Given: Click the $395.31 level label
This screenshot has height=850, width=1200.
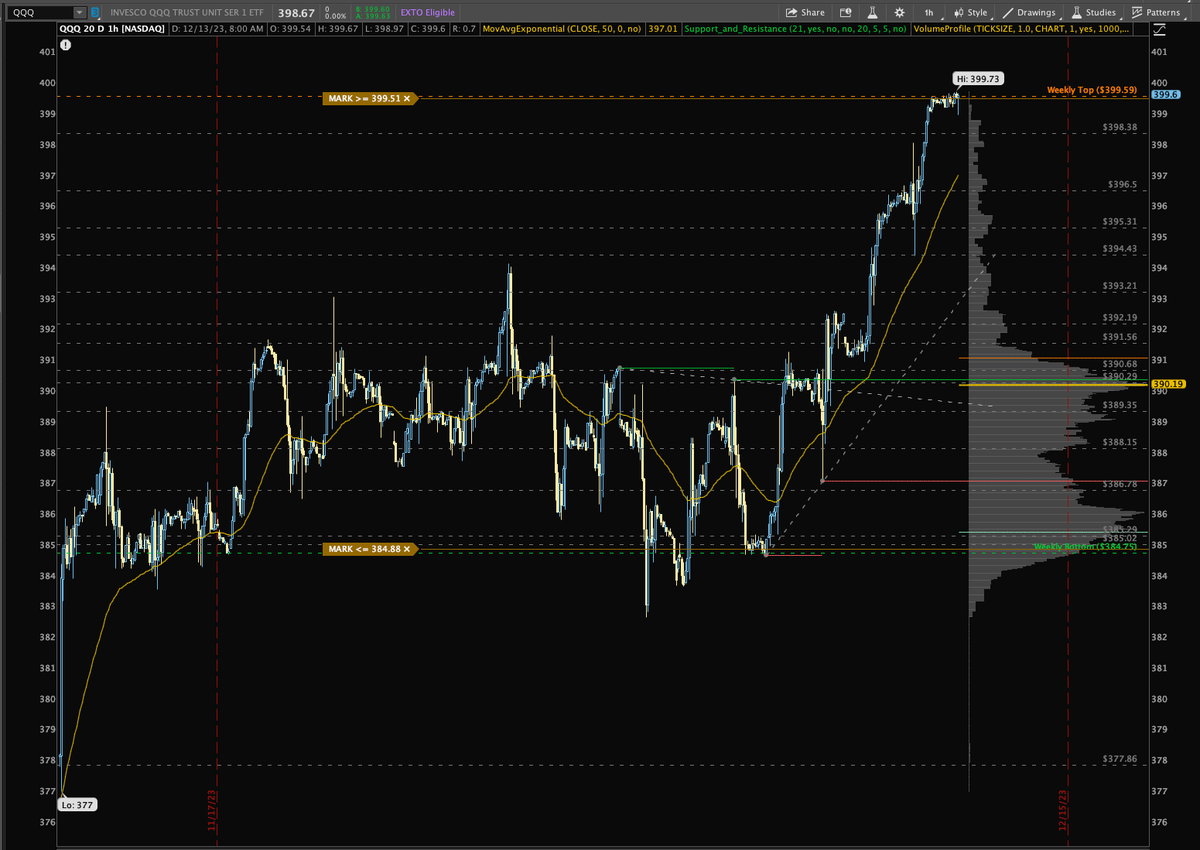Looking at the screenshot, I should (1119, 221).
